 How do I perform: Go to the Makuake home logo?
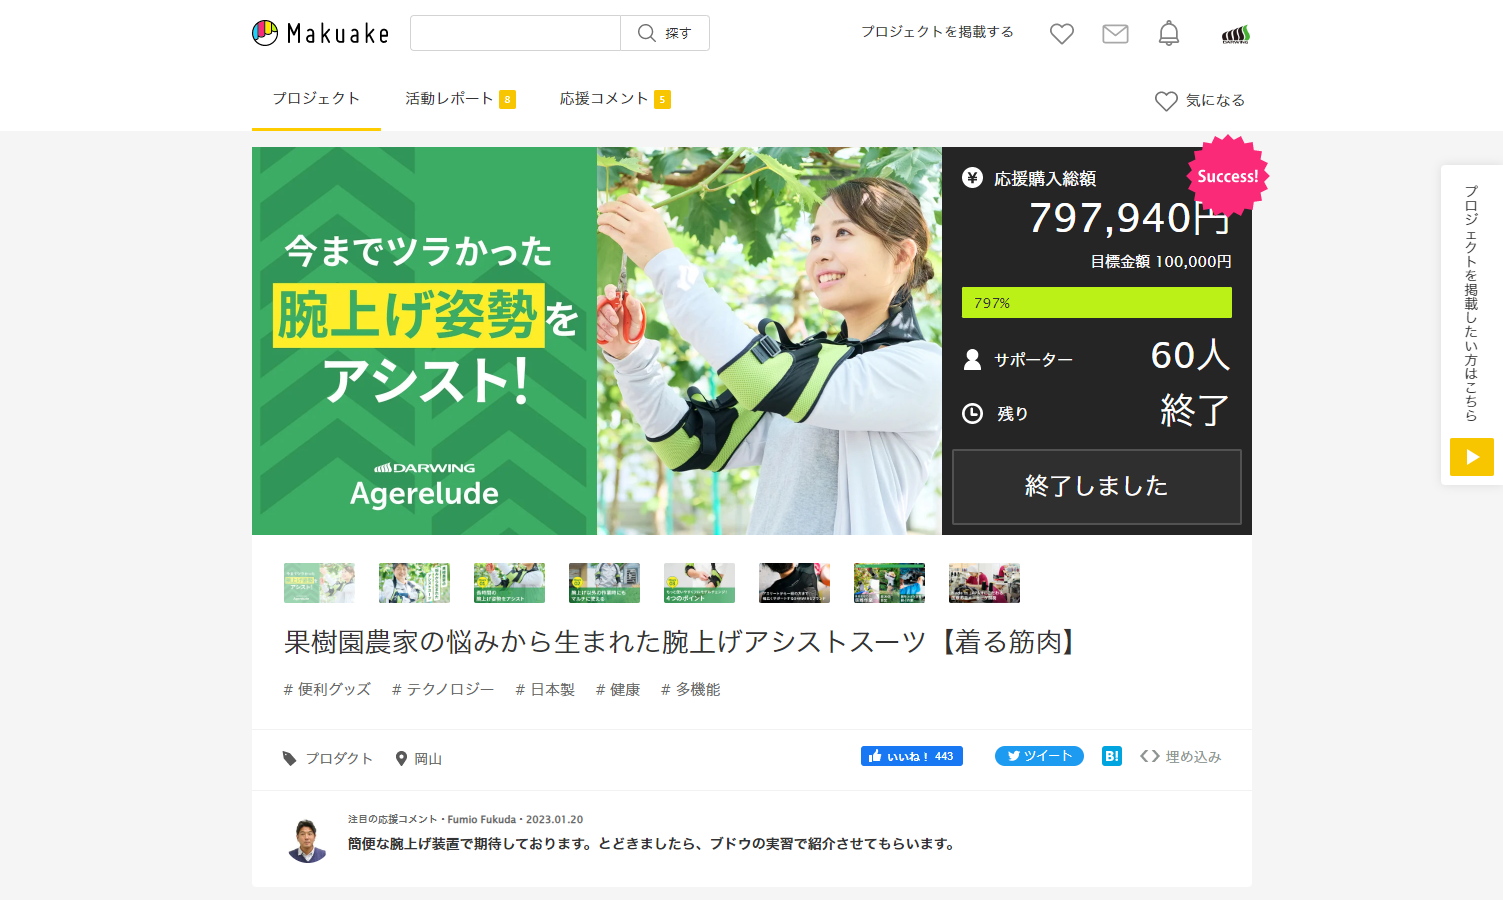point(320,33)
